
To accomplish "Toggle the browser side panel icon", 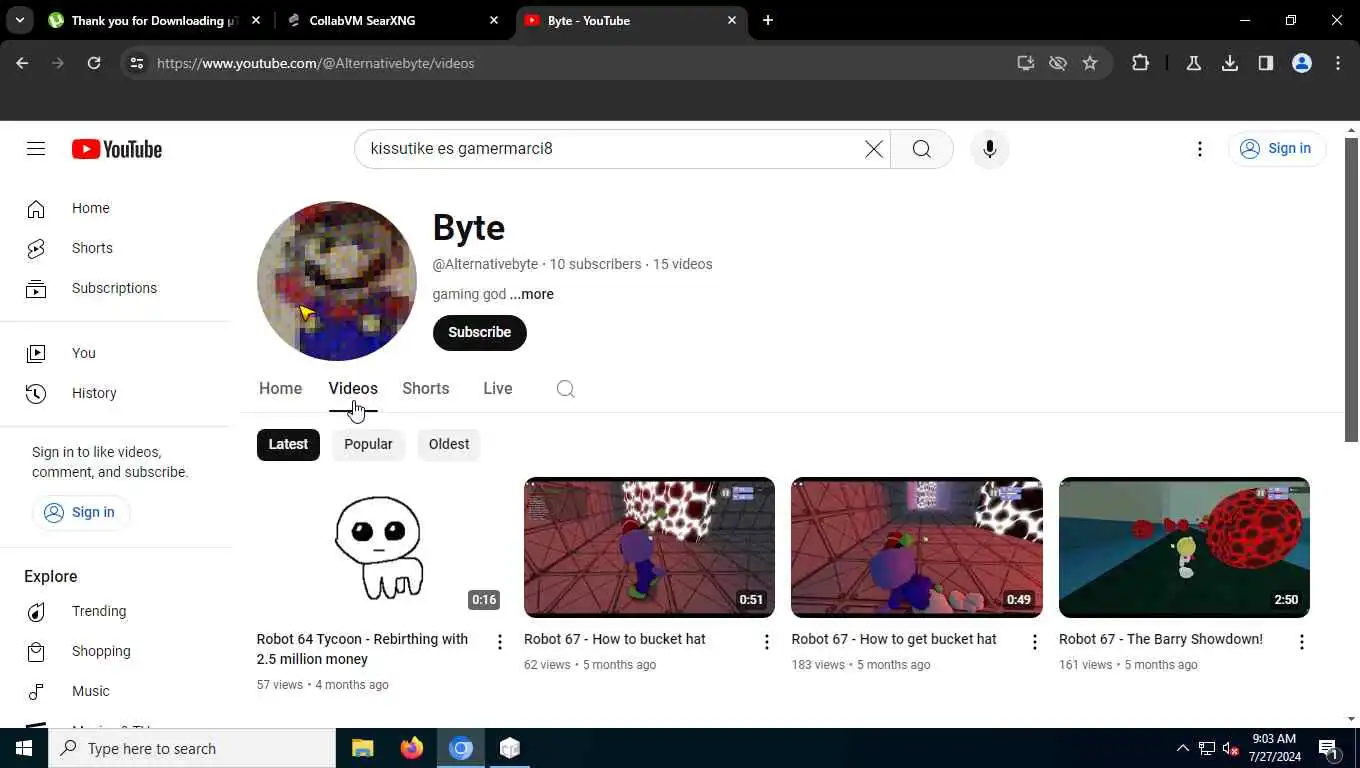I will click(x=1266, y=63).
